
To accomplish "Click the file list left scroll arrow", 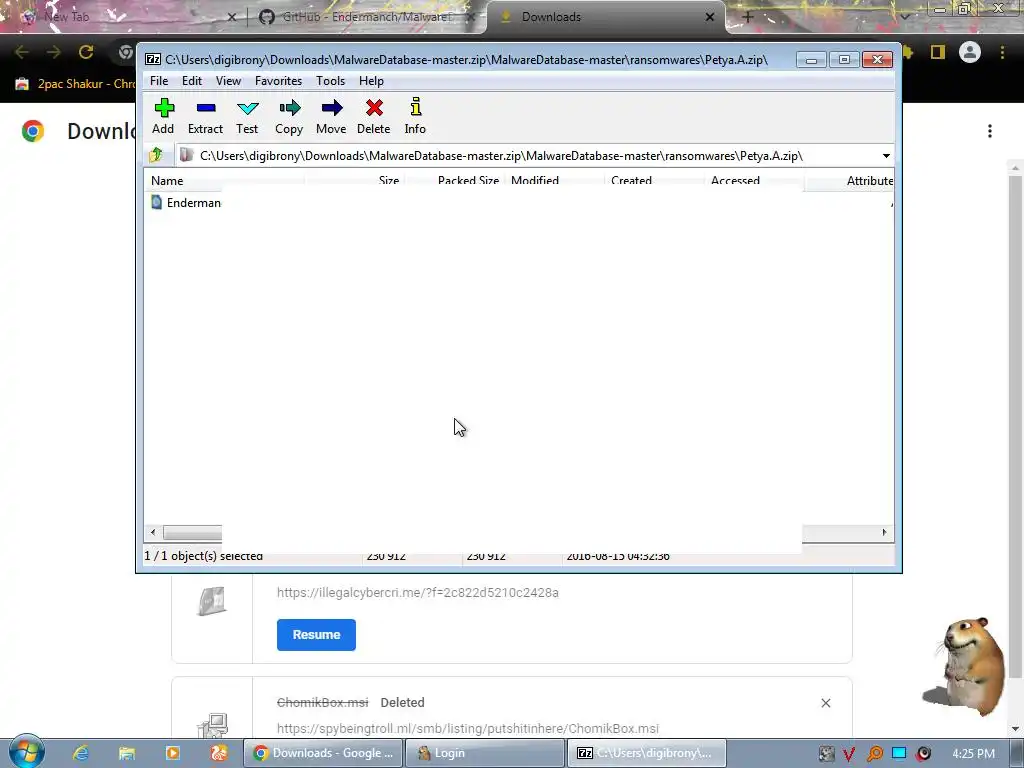I will (x=153, y=532).
